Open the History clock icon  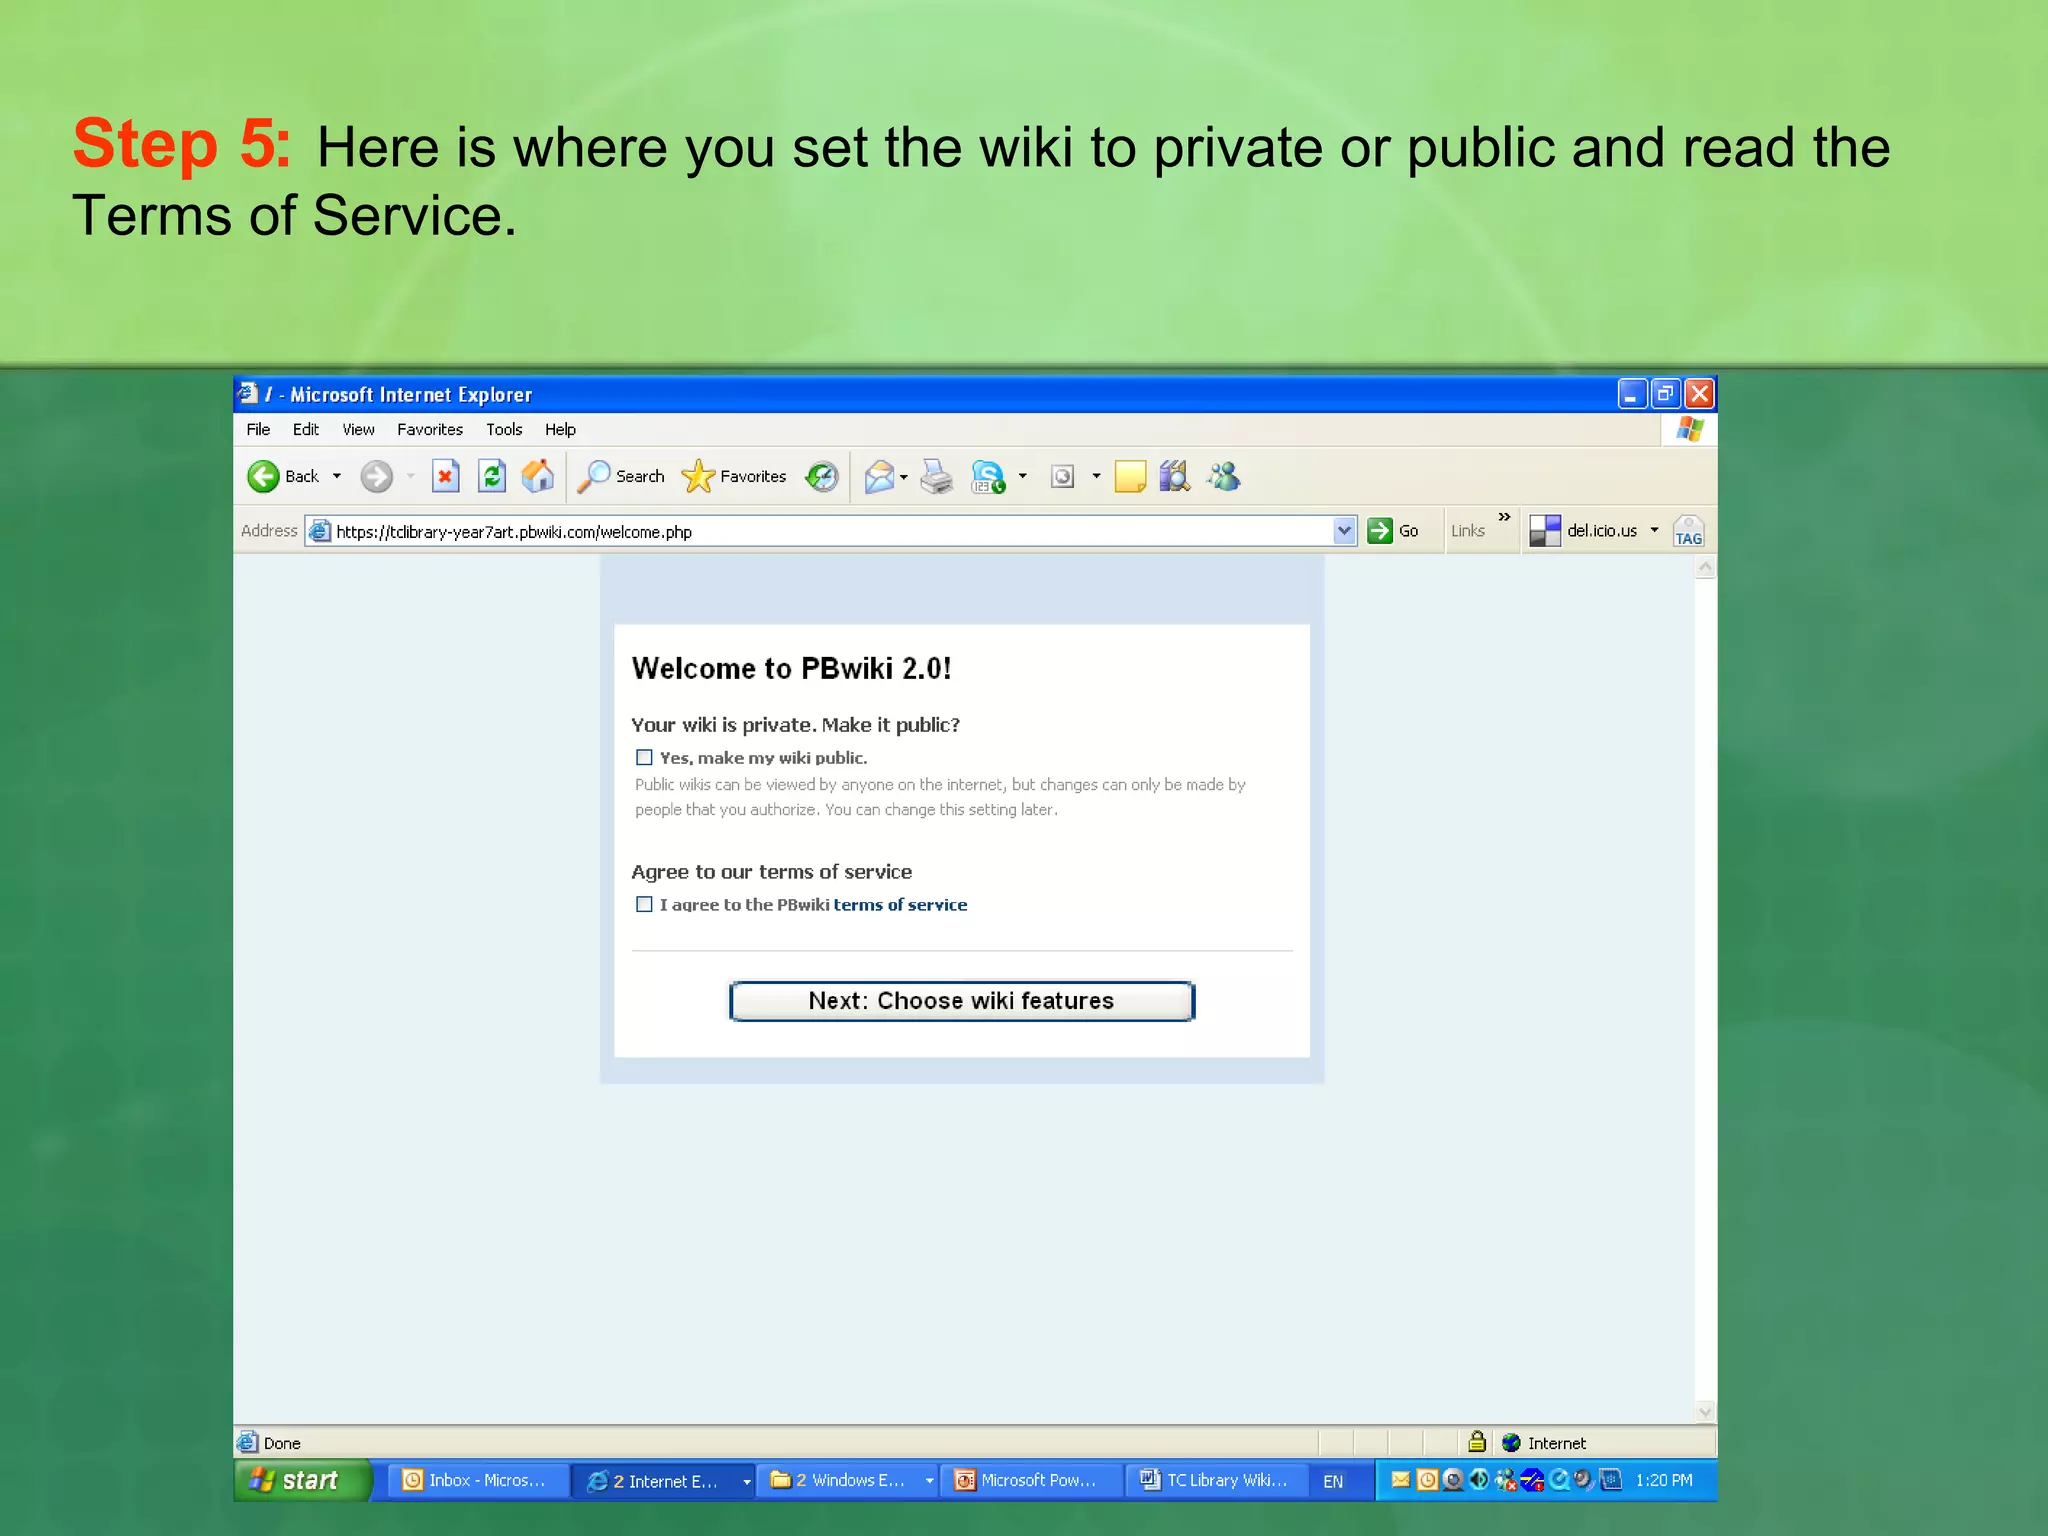pyautogui.click(x=822, y=477)
